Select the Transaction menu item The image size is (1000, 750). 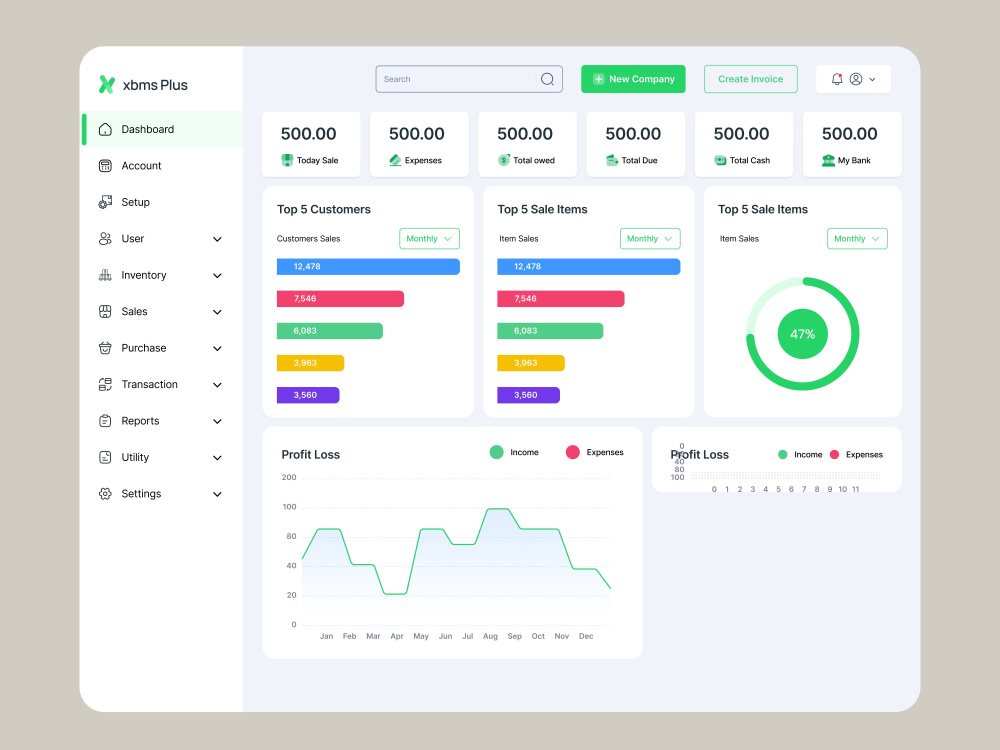pos(150,384)
